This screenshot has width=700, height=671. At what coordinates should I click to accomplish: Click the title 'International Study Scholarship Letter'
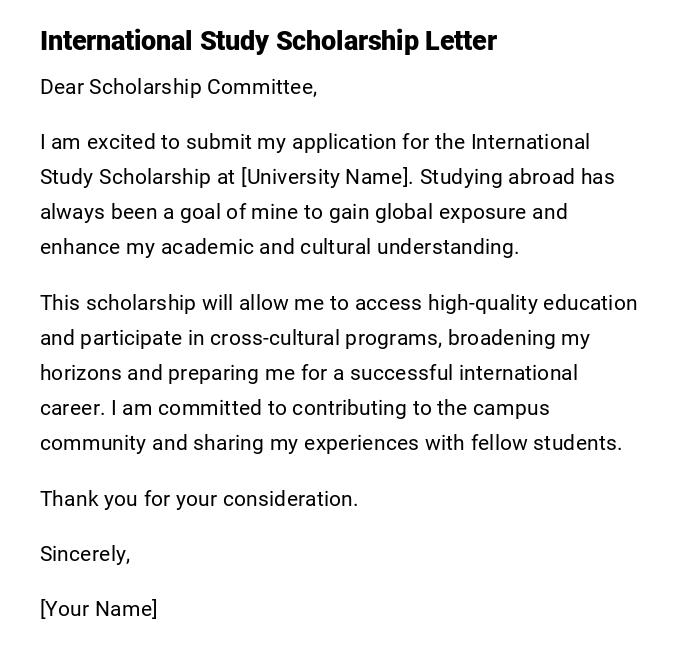pyautogui.click(x=268, y=41)
